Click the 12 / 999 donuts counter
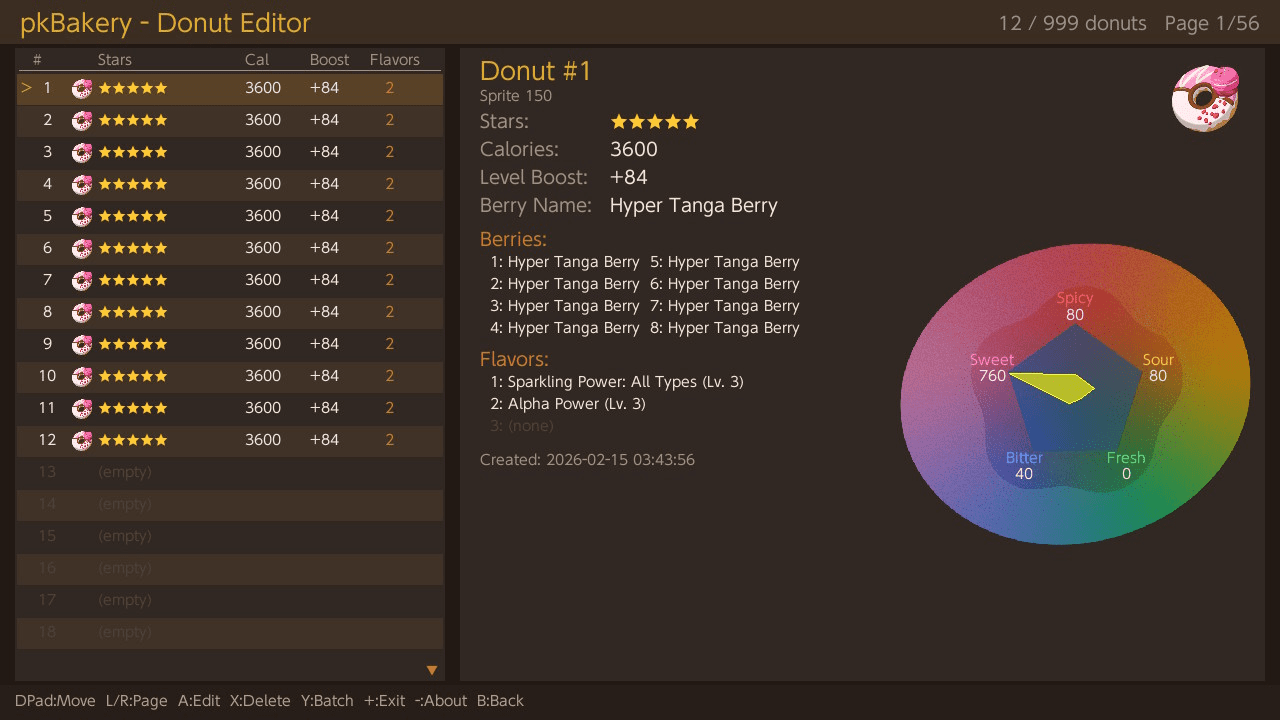This screenshot has height=720, width=1280. pos(1072,23)
